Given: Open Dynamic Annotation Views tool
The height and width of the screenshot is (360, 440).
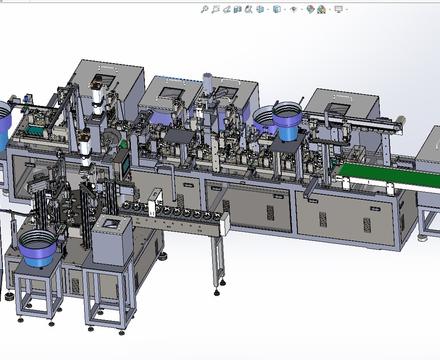Looking at the screenshot, I should (x=249, y=9).
